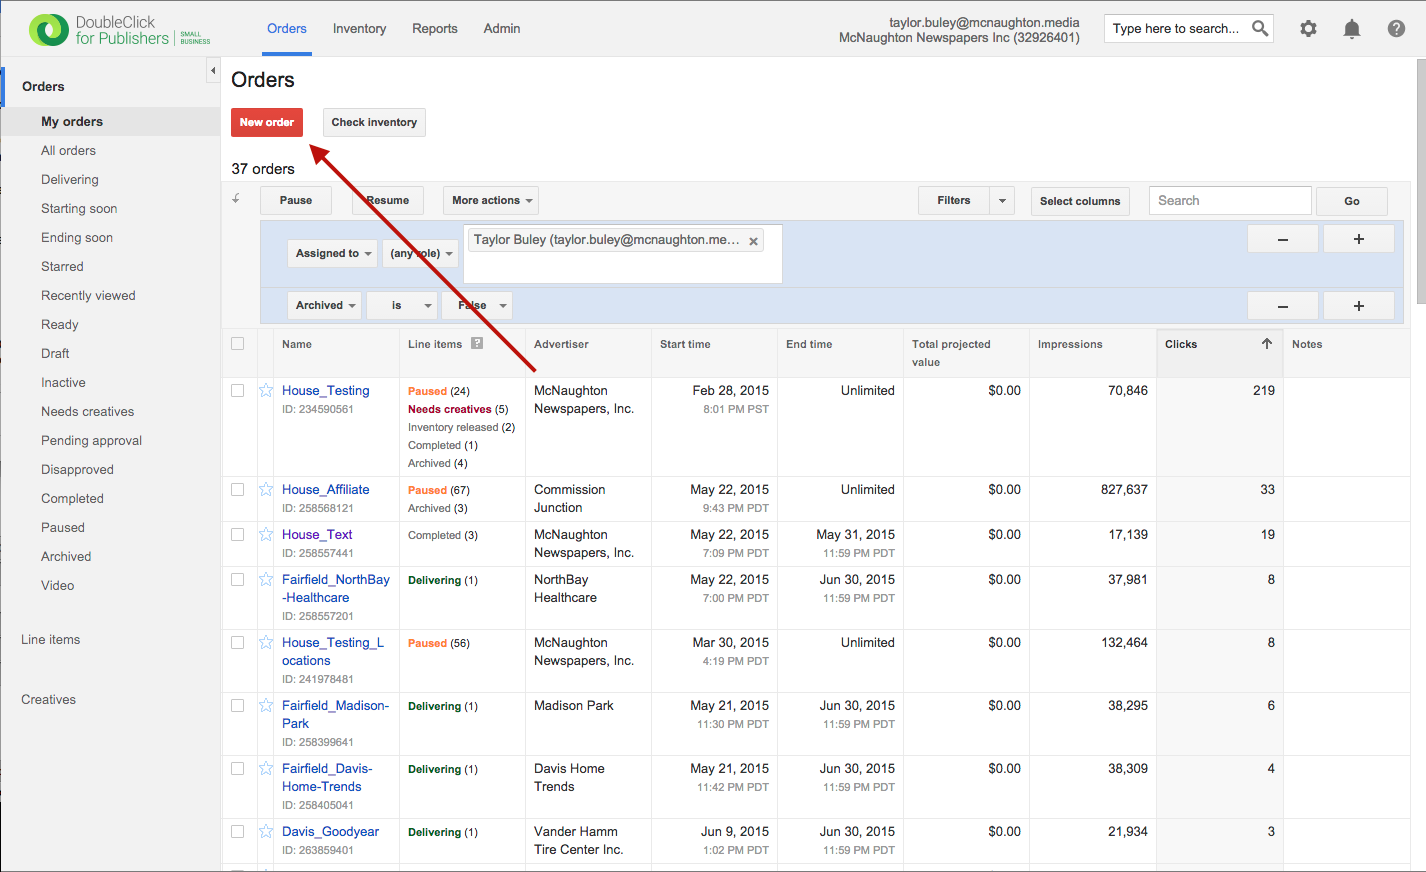Image resolution: width=1426 pixels, height=872 pixels.
Task: Click the orders table Search field
Action: (x=1229, y=201)
